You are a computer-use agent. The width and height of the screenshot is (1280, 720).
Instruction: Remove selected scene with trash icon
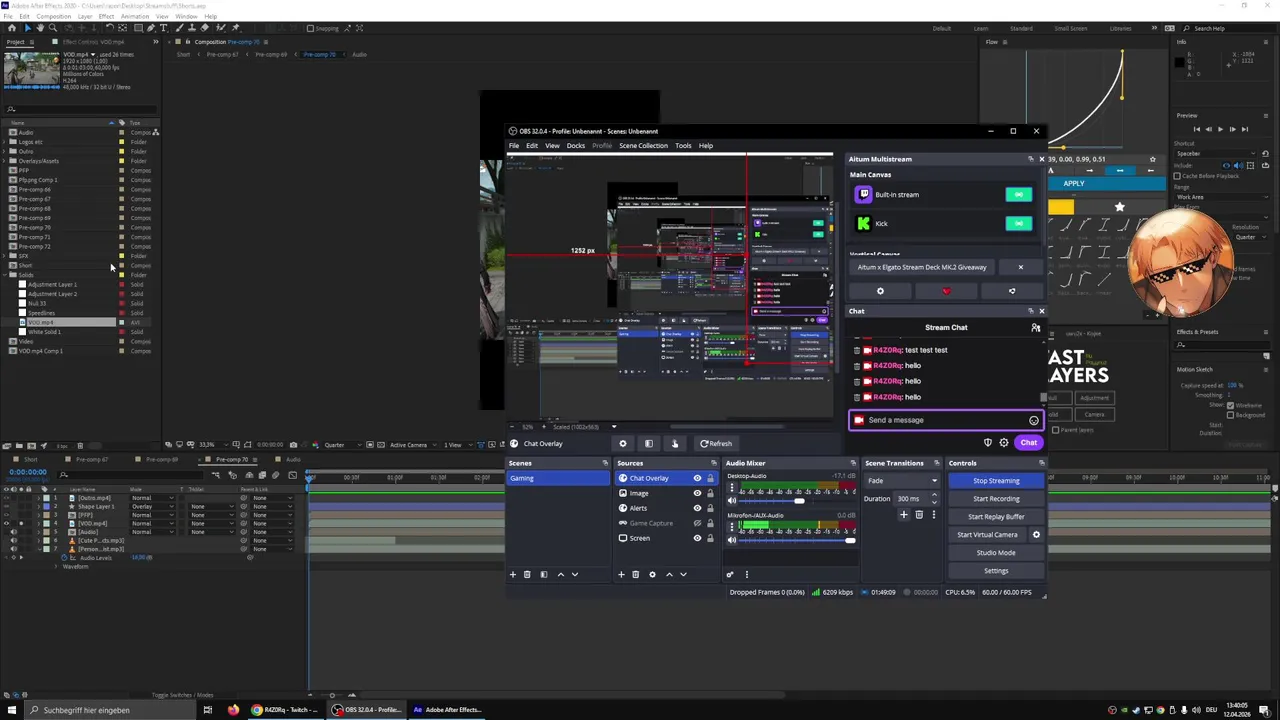[x=527, y=574]
